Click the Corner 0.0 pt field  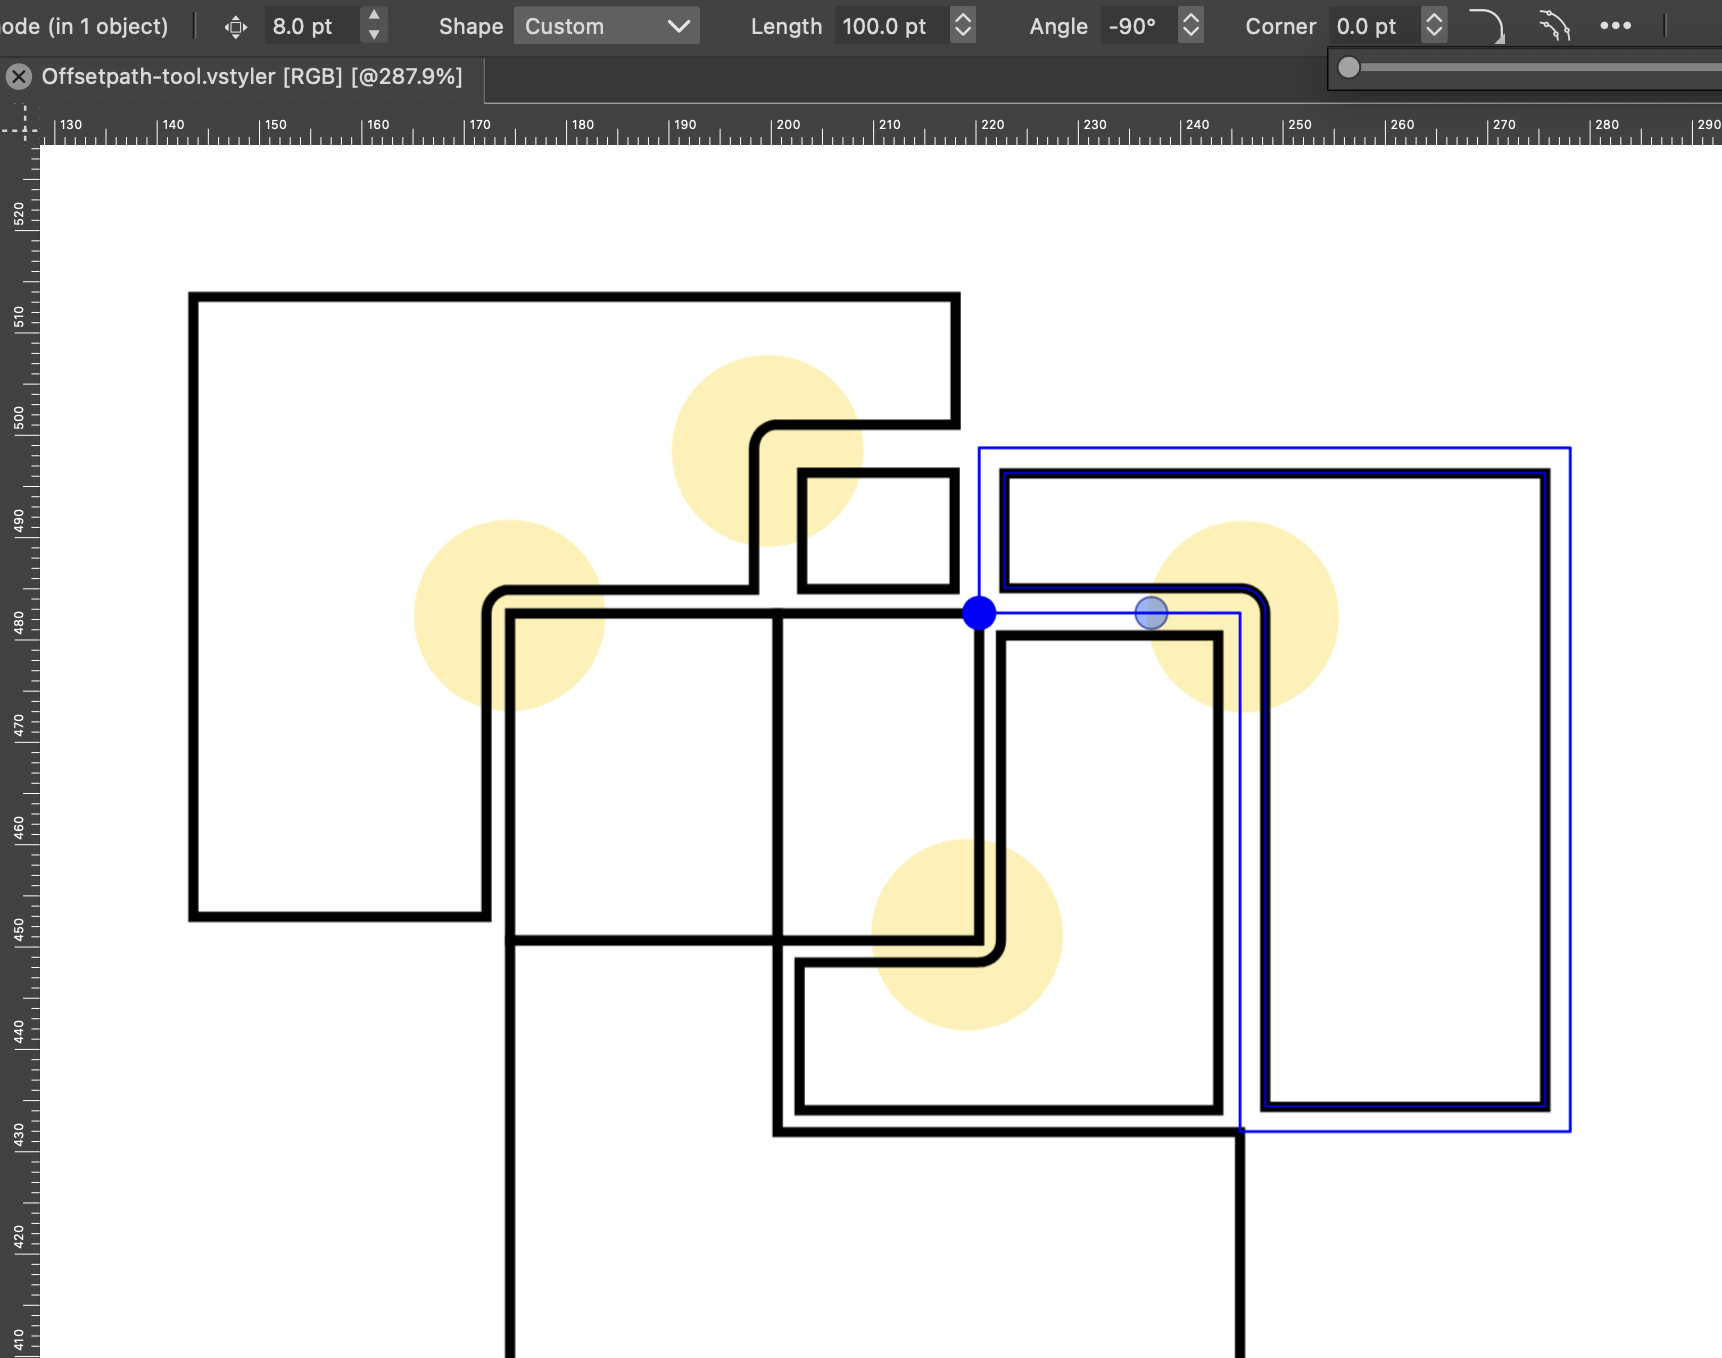click(1372, 26)
